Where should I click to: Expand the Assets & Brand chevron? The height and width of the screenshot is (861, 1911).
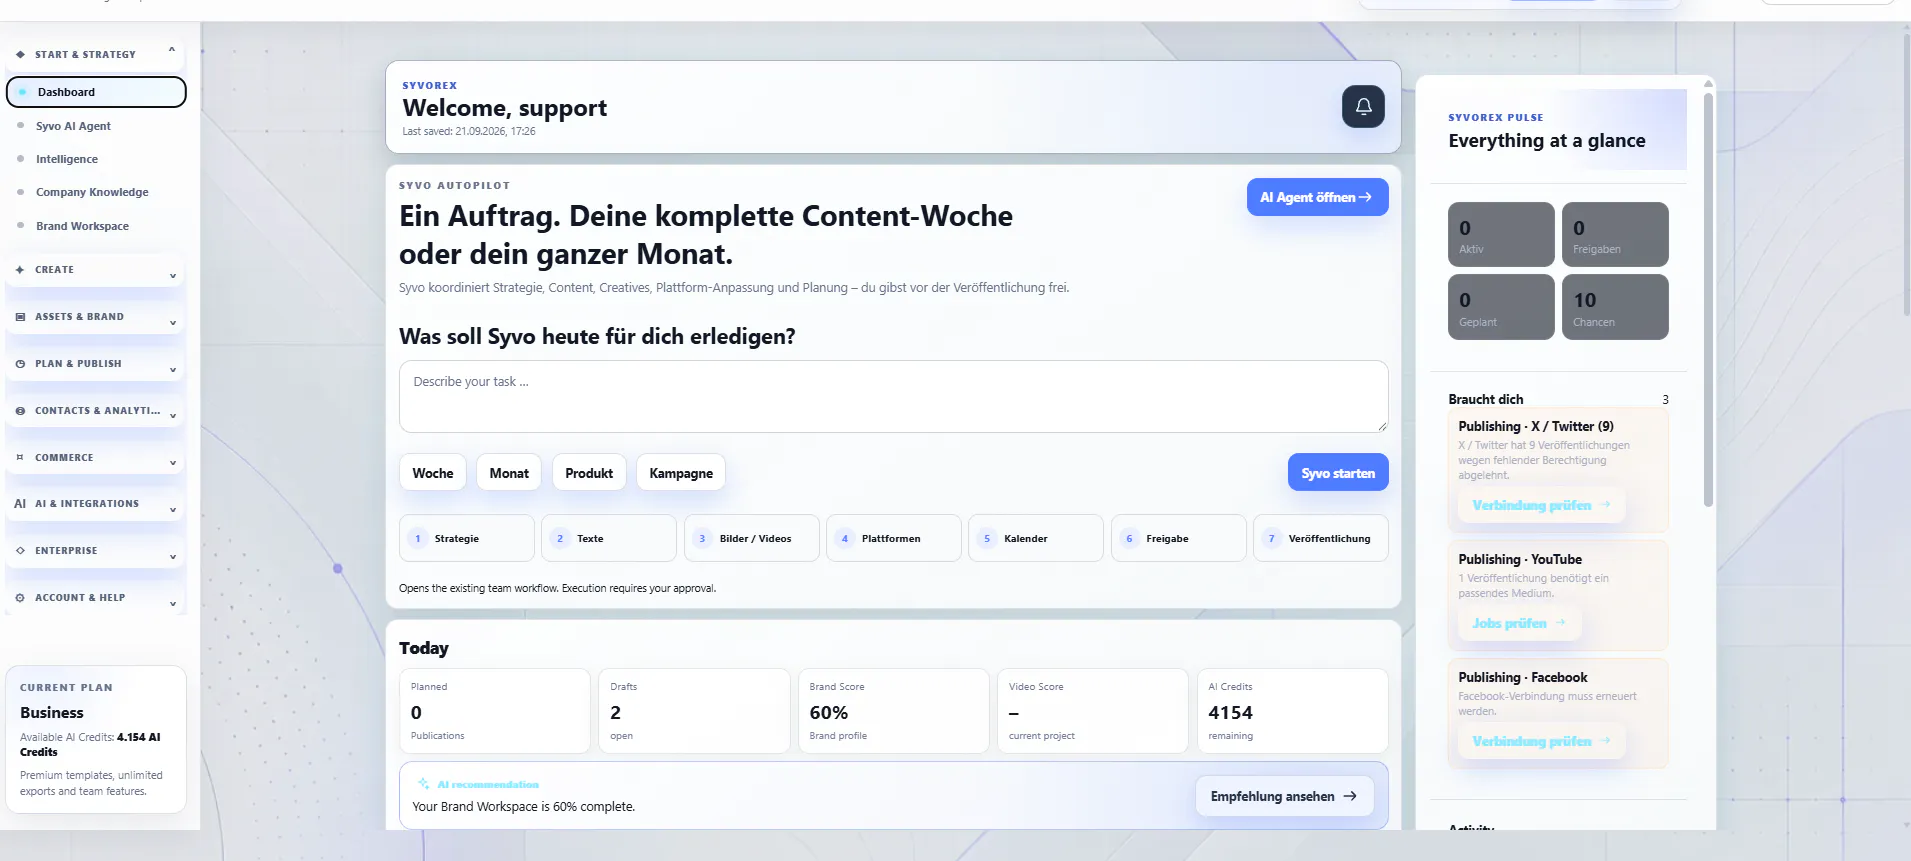pyautogui.click(x=173, y=322)
